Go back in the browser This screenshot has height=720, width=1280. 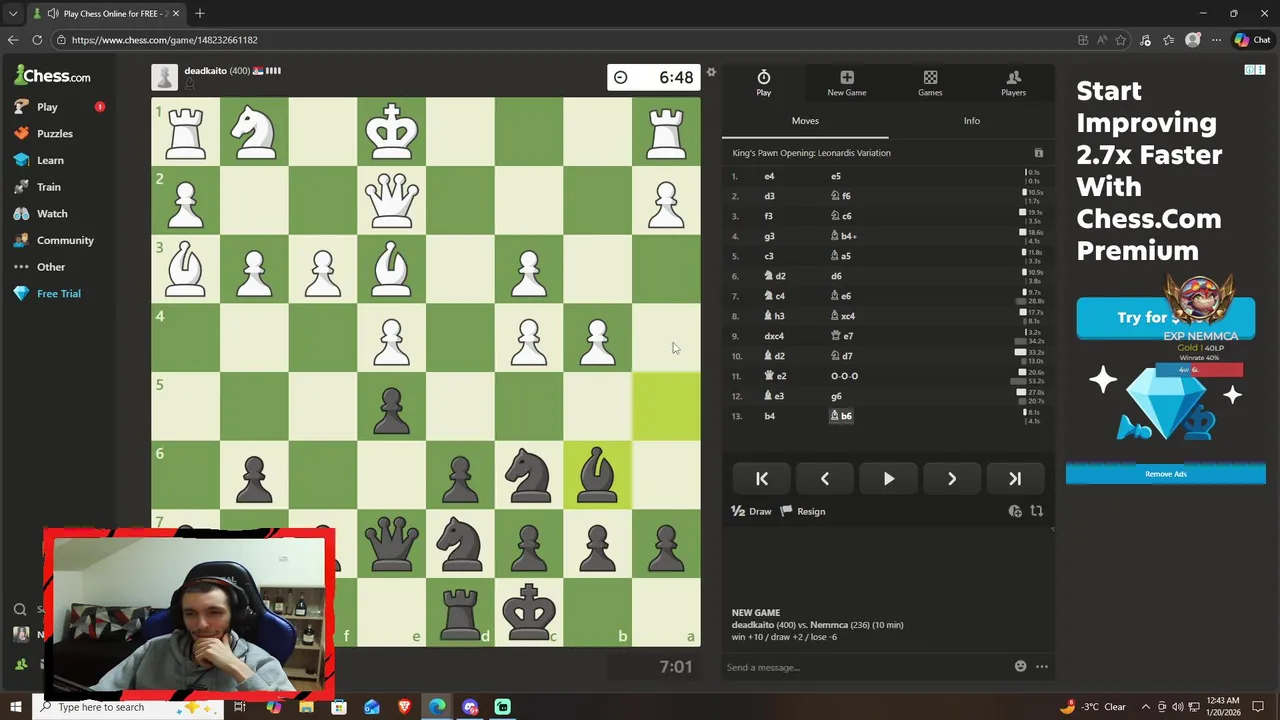click(12, 40)
